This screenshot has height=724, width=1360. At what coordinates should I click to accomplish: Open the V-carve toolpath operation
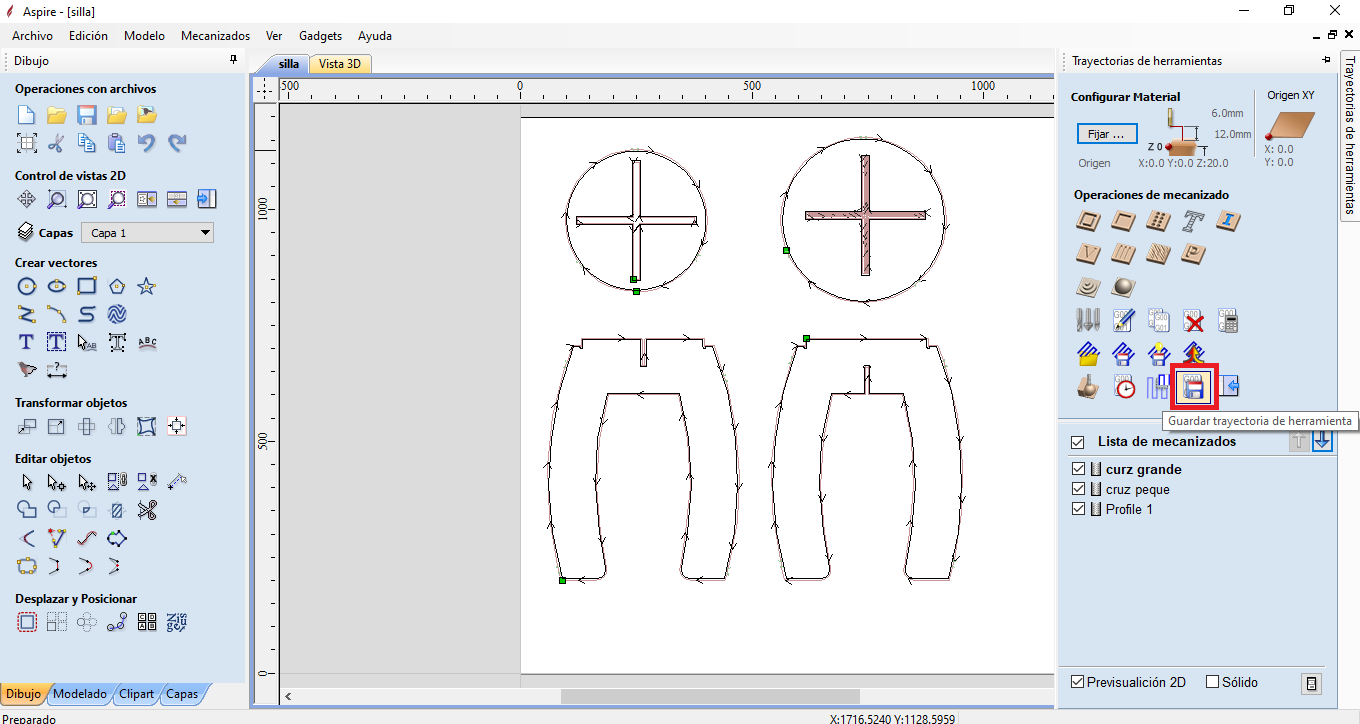tap(1088, 253)
